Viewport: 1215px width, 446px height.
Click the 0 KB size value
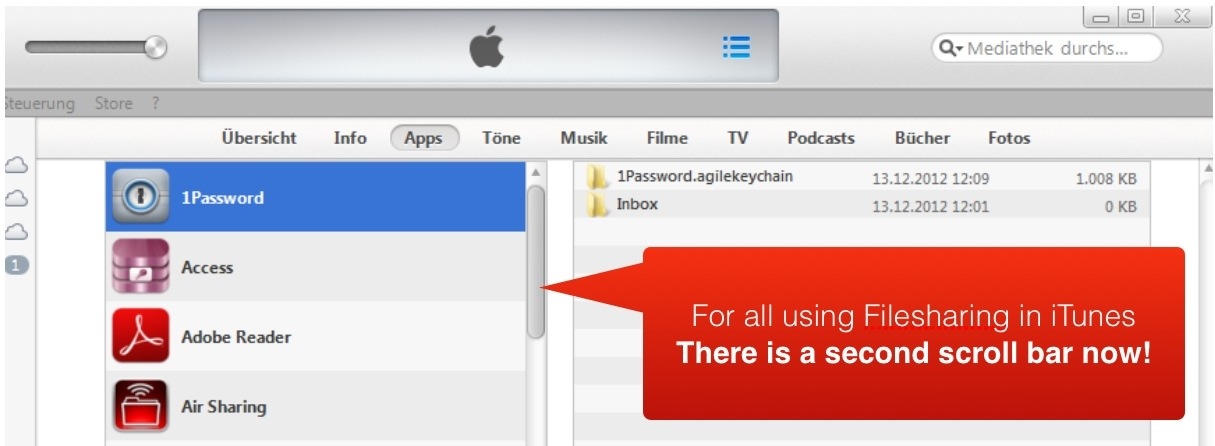(1120, 207)
